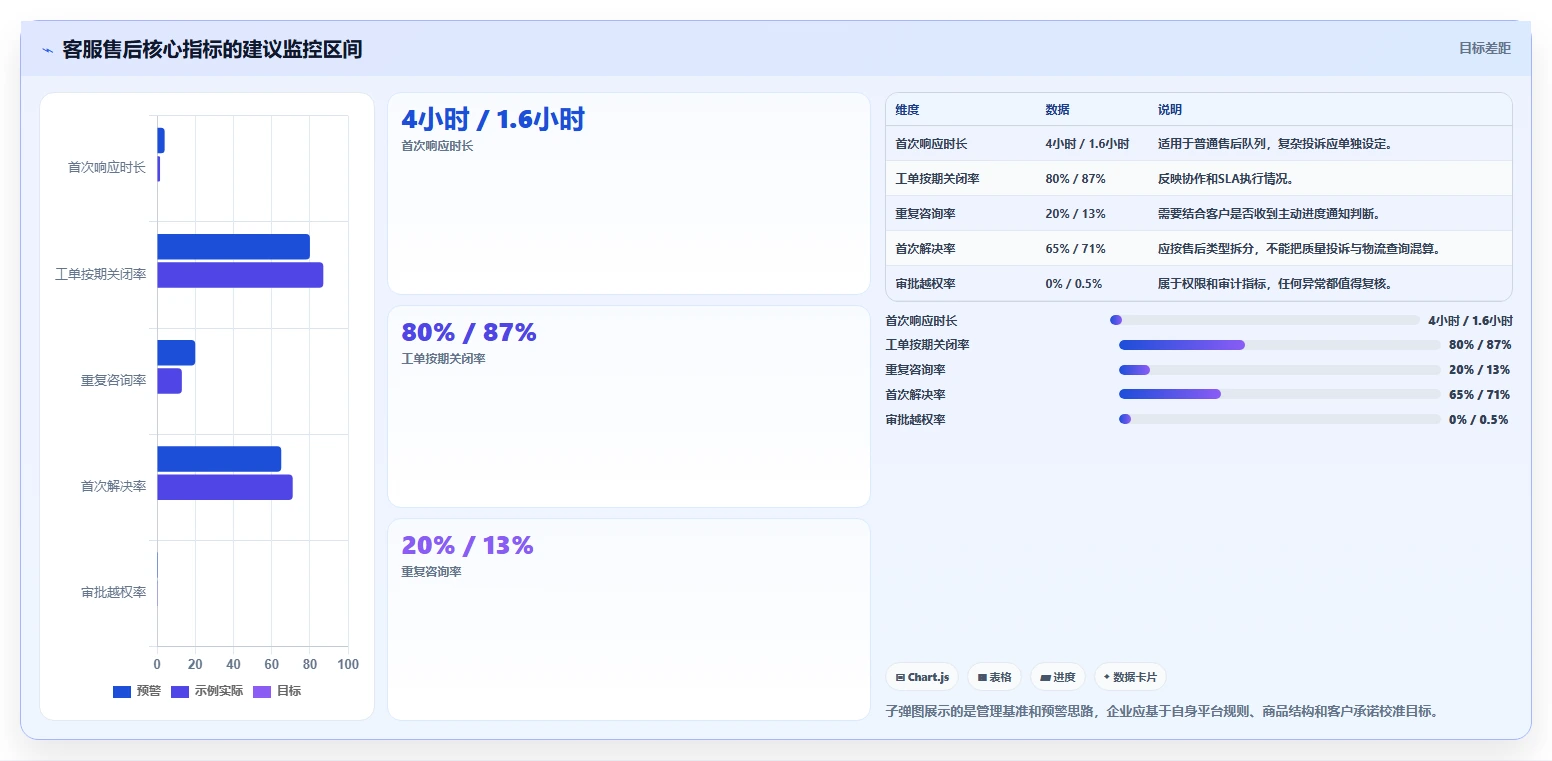This screenshot has width=1552, height=761.
Task: Click the chart's 首次解决率 预警 bar
Action: point(219,459)
